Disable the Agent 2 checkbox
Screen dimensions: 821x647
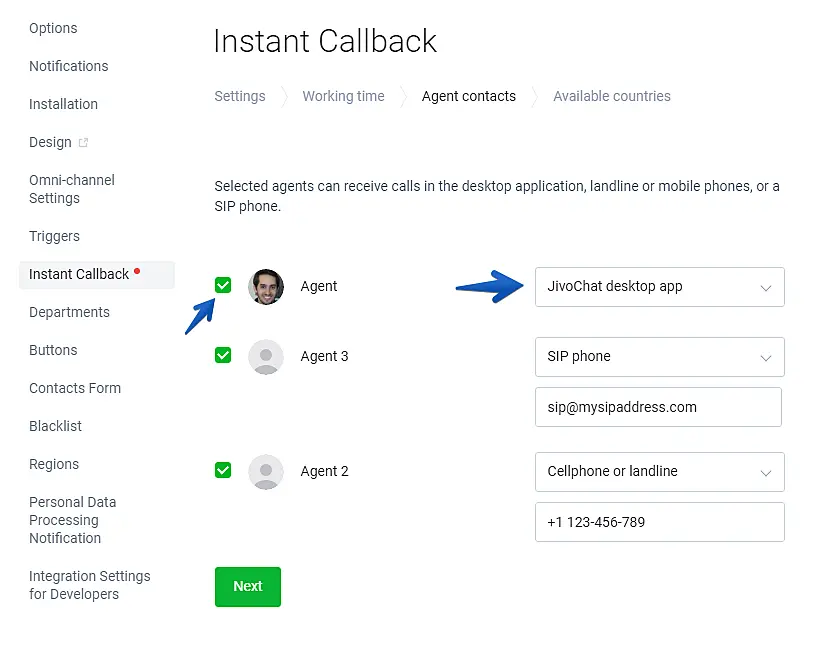pos(223,470)
